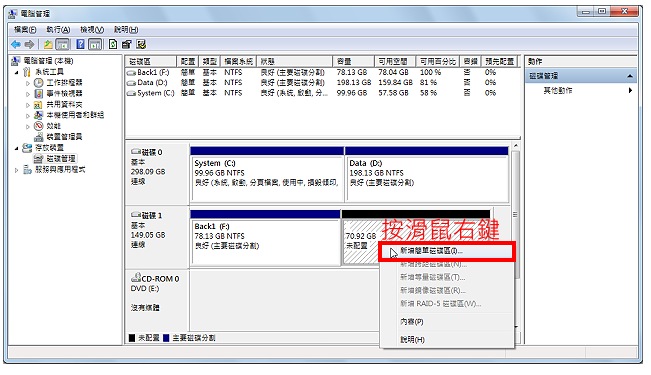Click the blue 主要磁碟分割 legend swatch
The image size is (651, 375).
coord(166,338)
